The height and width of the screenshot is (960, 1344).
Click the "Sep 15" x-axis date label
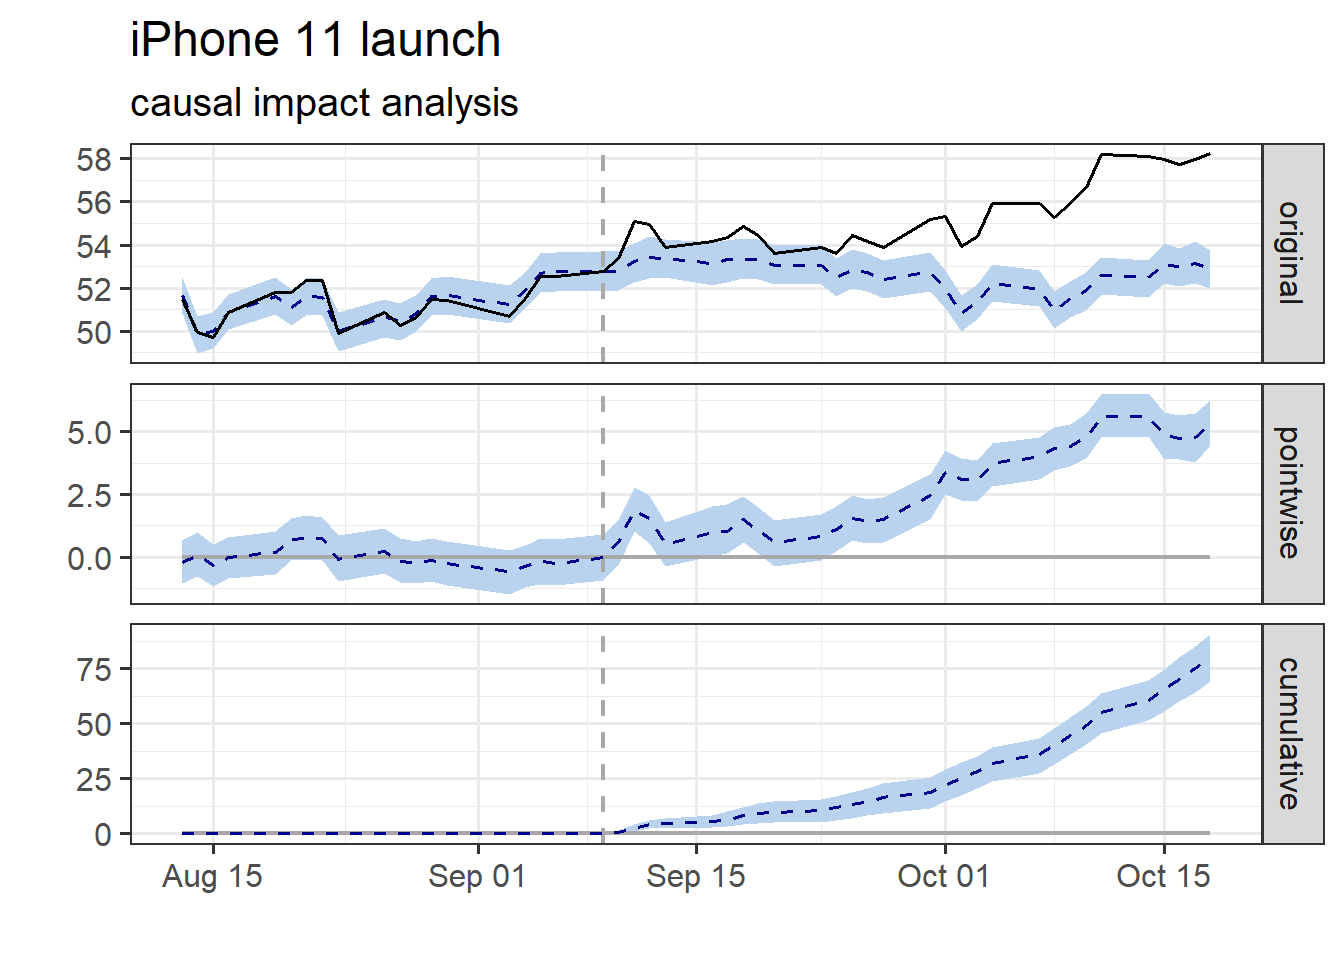[696, 877]
